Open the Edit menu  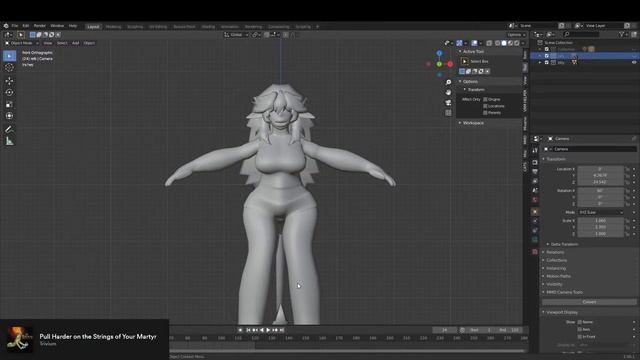(26, 26)
